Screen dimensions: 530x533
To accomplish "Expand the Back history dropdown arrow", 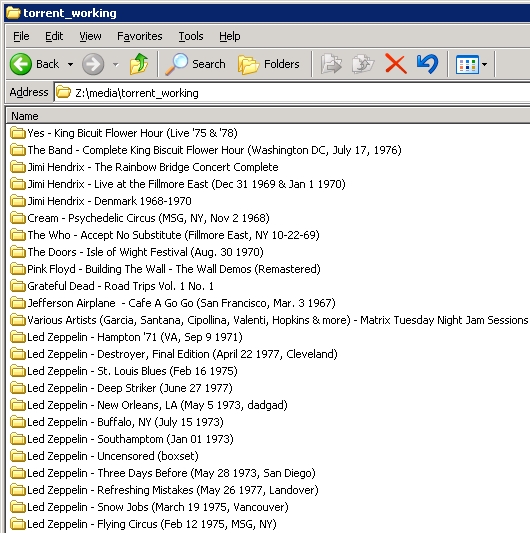I will click(70, 64).
